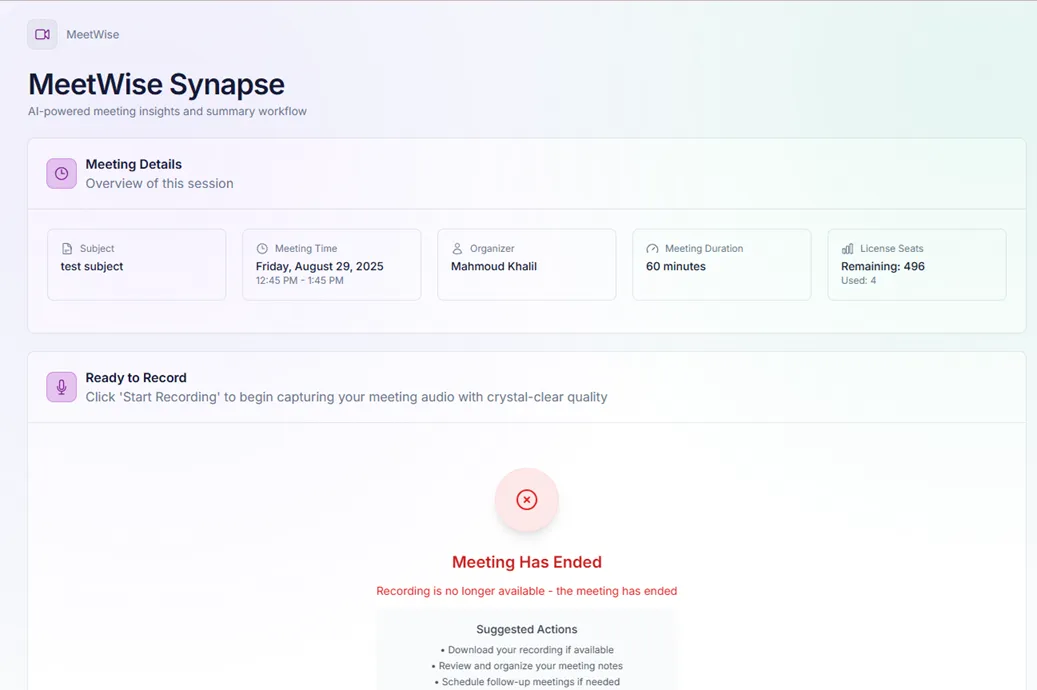Click the 12:45 PM - 1:45 PM time range
1037x690 pixels.
click(x=300, y=280)
